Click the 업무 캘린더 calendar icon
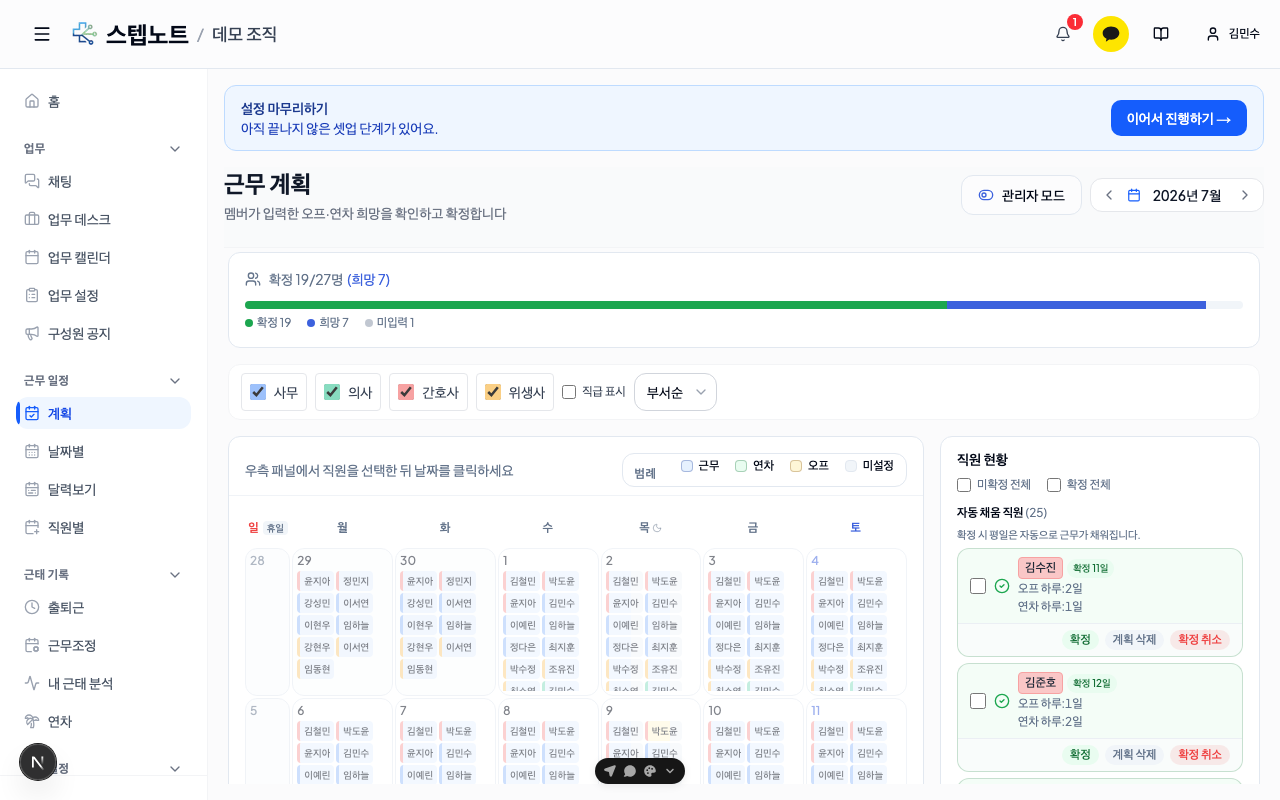 coord(32,257)
